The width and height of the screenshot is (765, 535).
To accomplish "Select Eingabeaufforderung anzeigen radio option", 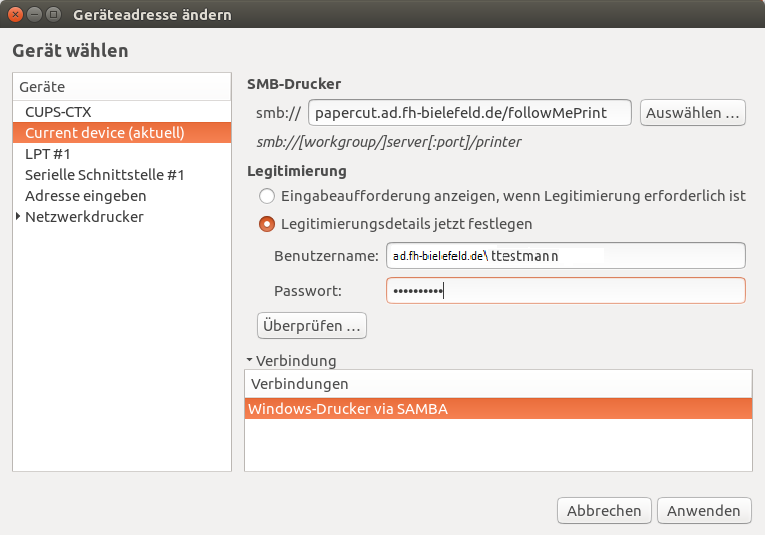I will coord(267,197).
